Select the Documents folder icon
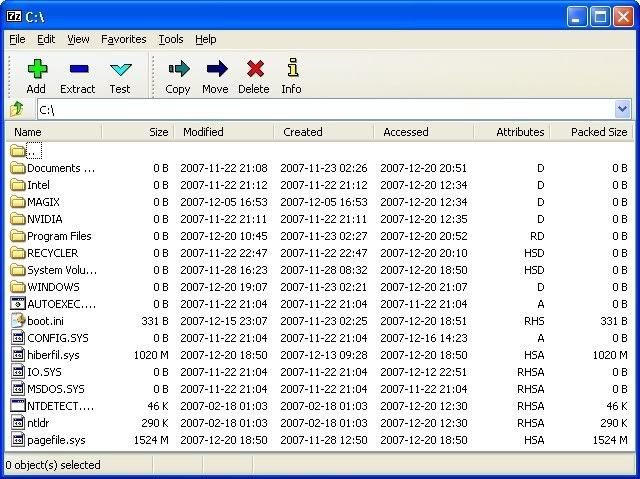The width and height of the screenshot is (640, 479). coord(18,168)
